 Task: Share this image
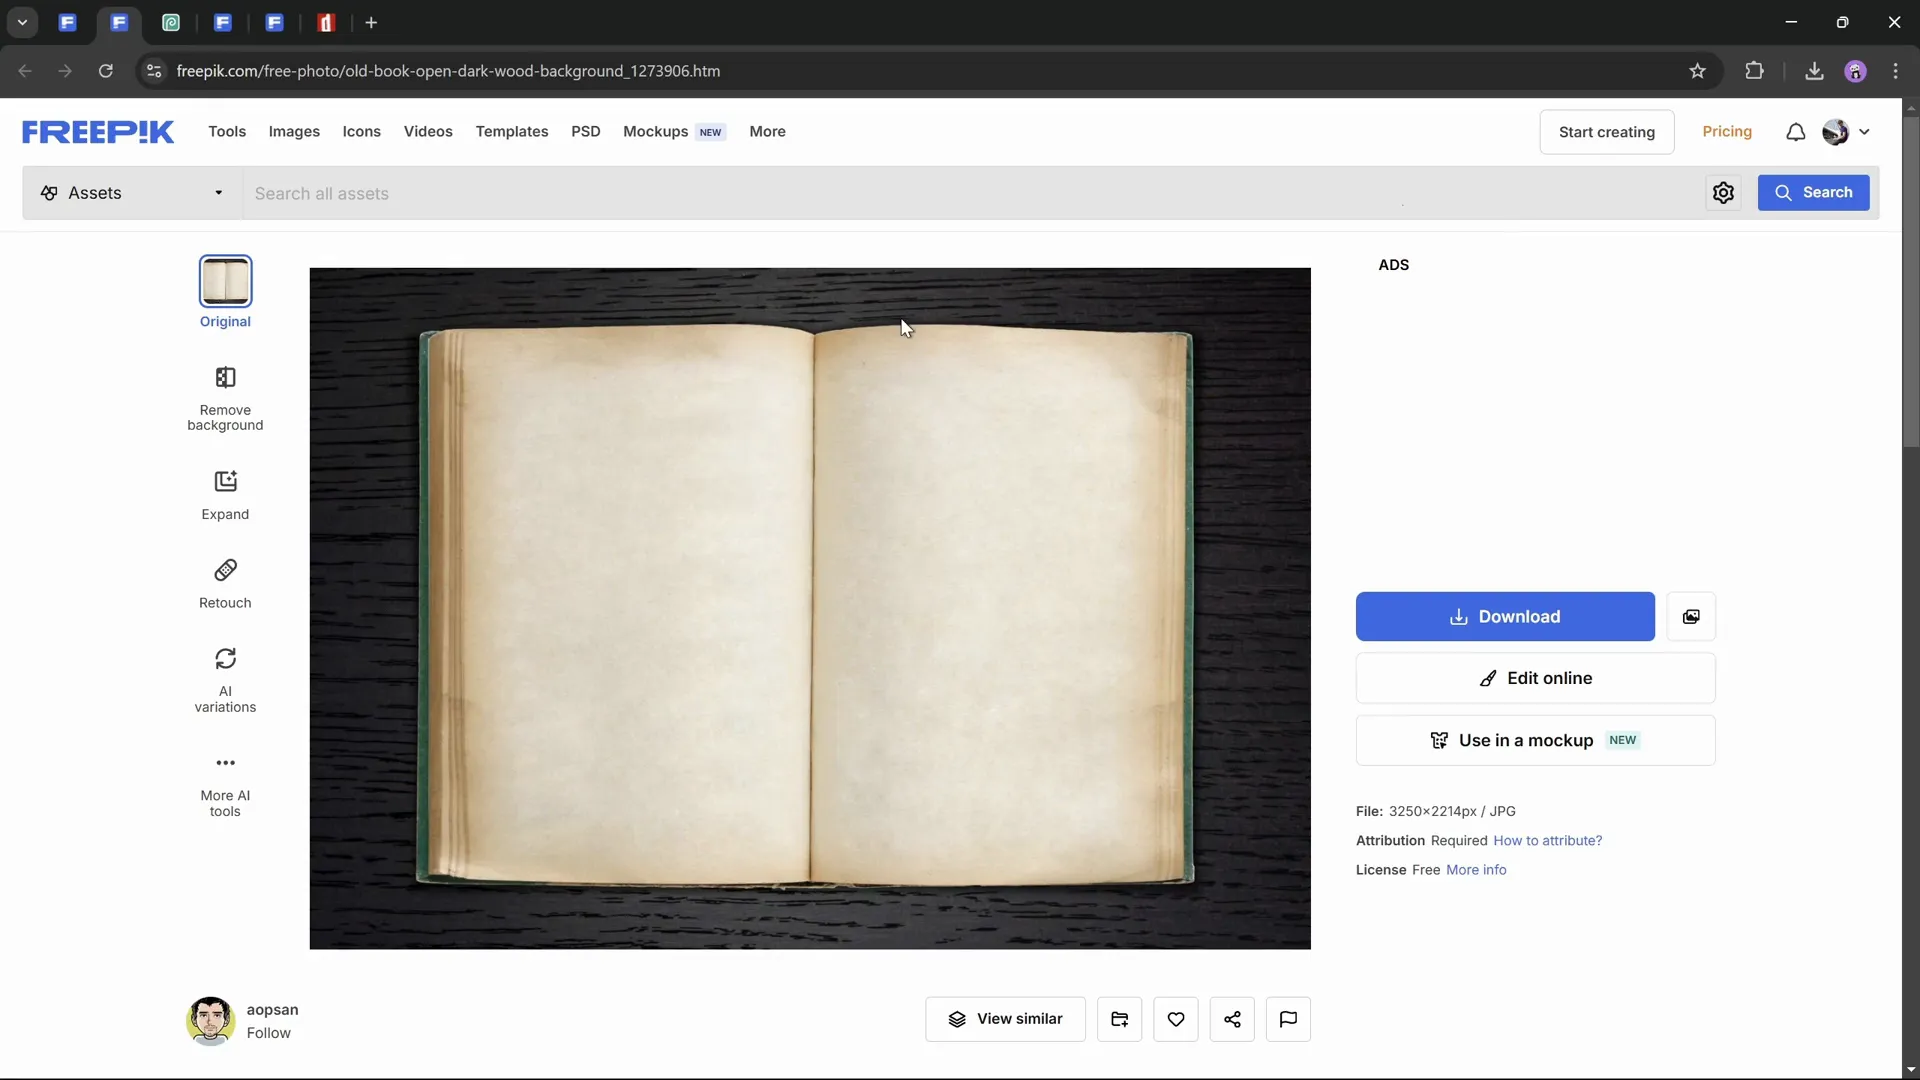pos(1232,1019)
